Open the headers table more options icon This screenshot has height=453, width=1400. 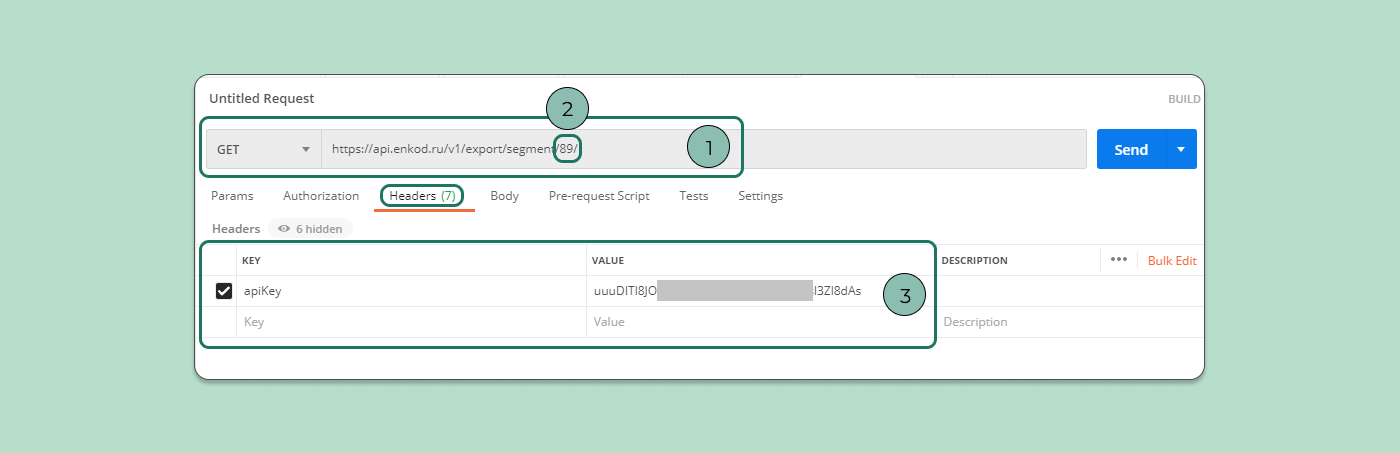[x=1119, y=260]
